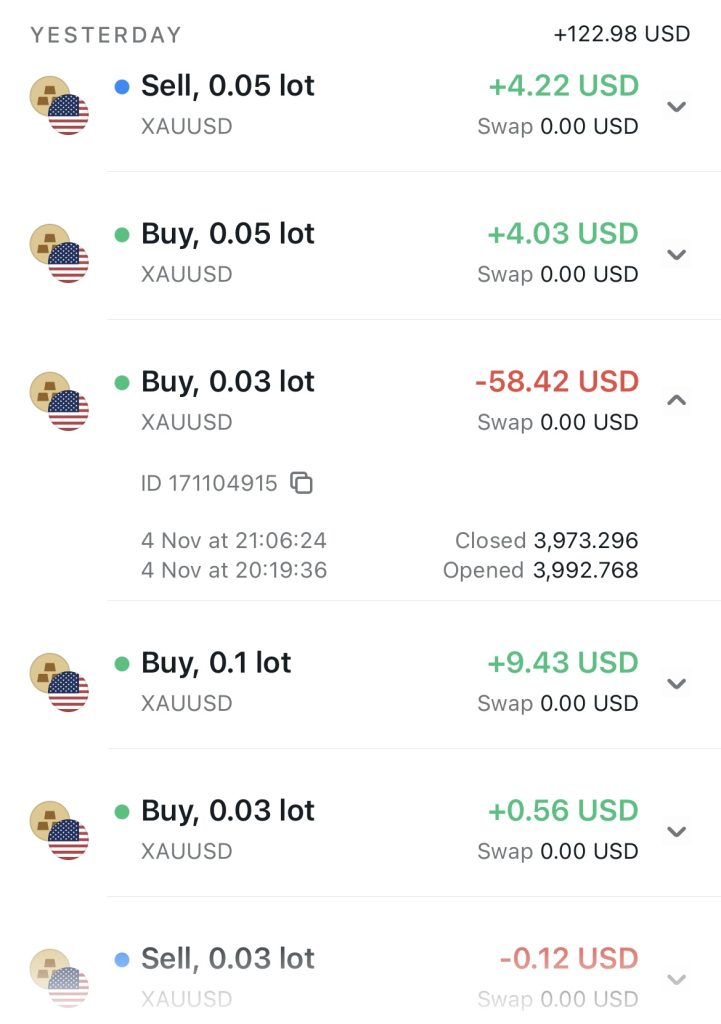The width and height of the screenshot is (721, 1024).
Task: Click XAUUSD gold icon for Buy 0.05 lot
Action: (59, 253)
